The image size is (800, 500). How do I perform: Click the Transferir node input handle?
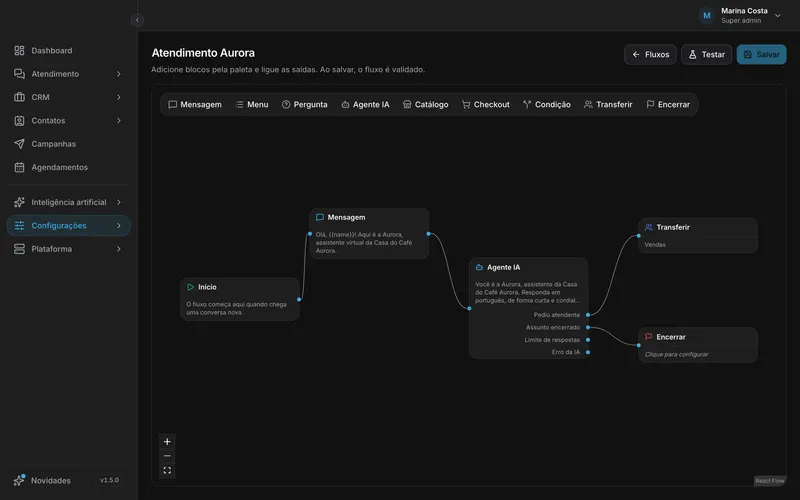(639, 236)
